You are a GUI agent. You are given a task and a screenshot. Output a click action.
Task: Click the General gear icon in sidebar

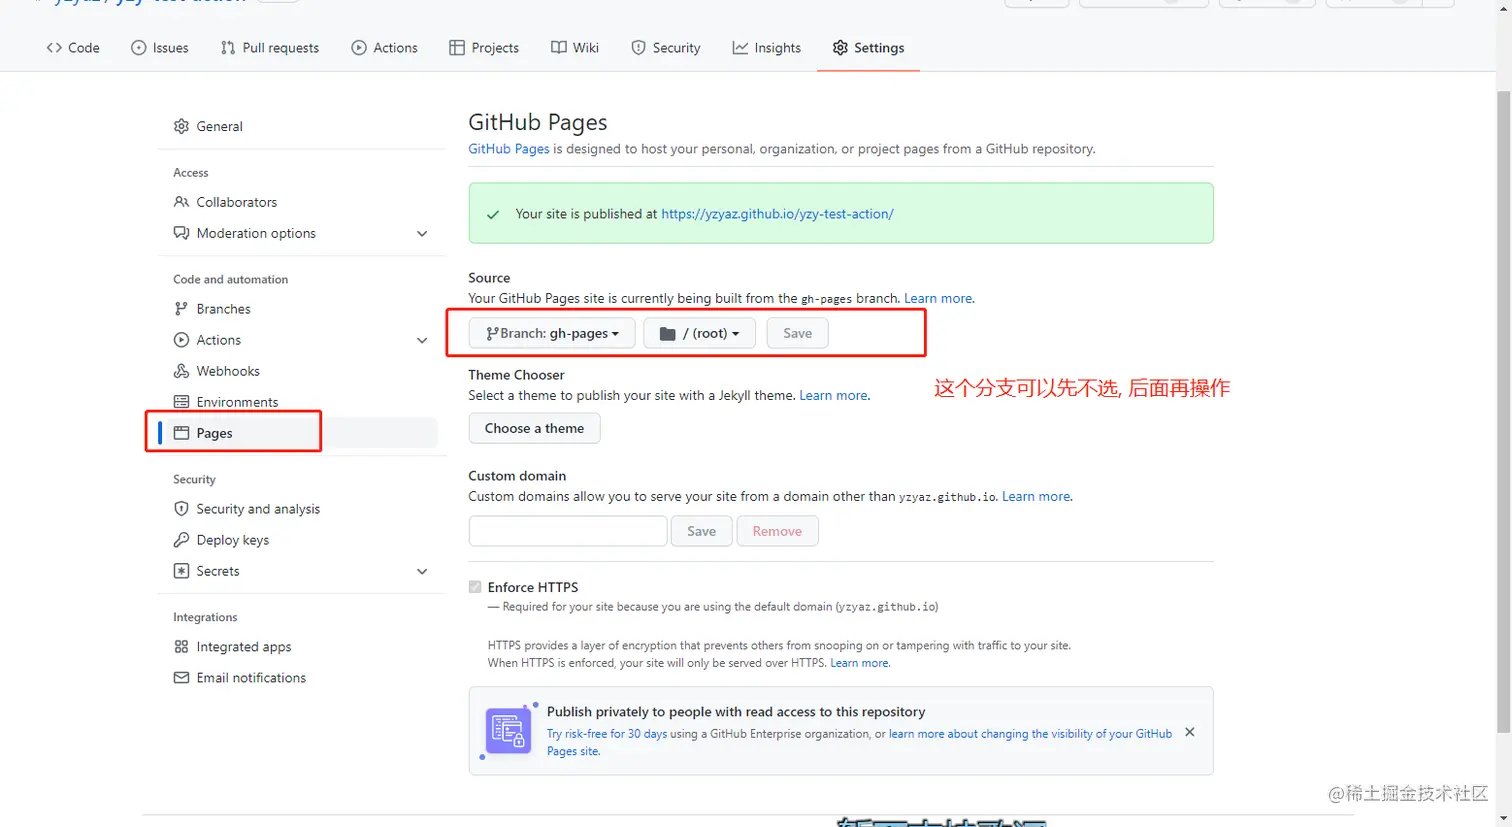click(x=181, y=126)
